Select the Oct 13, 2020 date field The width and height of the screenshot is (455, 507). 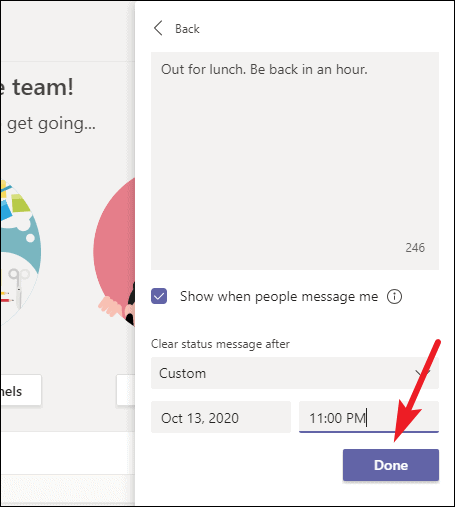221,417
